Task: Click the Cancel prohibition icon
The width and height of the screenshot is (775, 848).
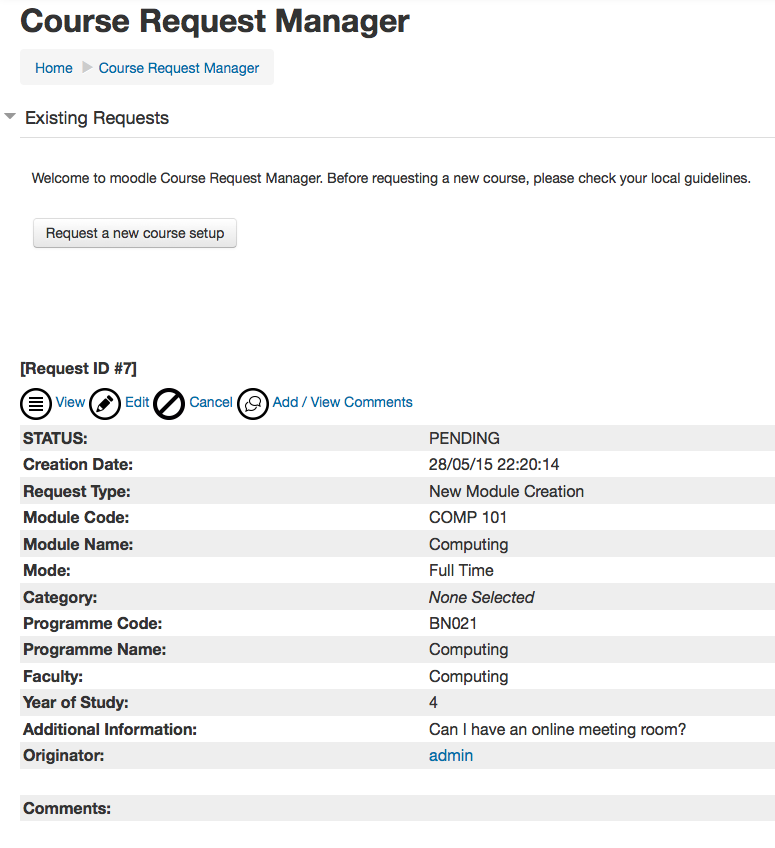Action: (x=169, y=404)
